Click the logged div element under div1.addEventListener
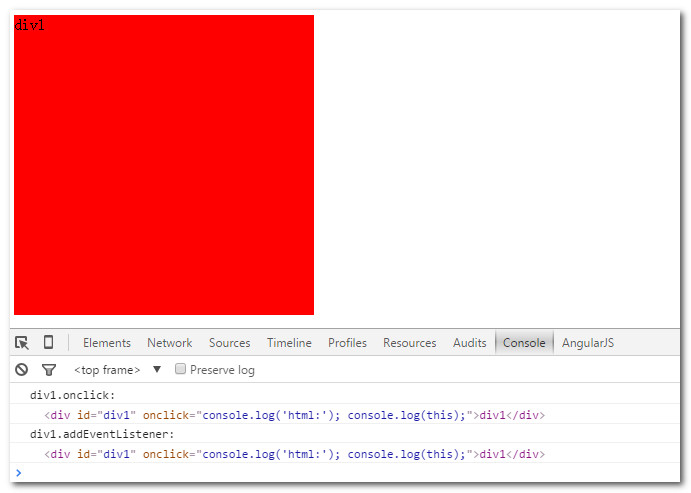This screenshot has height=493, width=691. pos(294,454)
